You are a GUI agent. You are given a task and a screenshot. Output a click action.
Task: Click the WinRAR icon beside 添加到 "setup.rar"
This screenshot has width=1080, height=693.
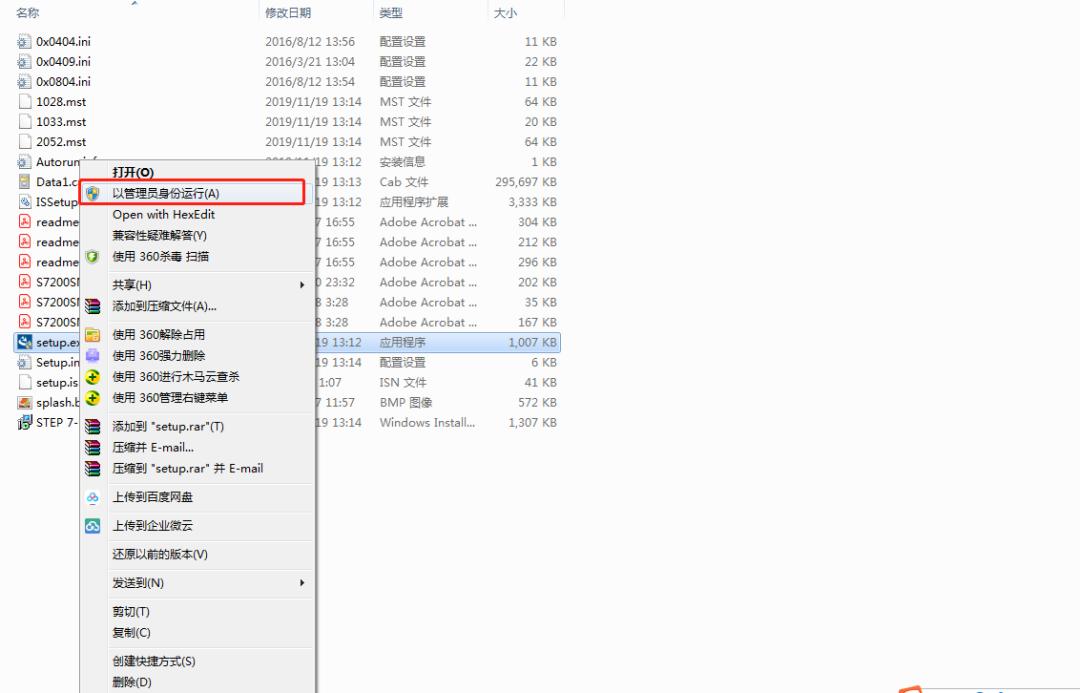pyautogui.click(x=92, y=426)
